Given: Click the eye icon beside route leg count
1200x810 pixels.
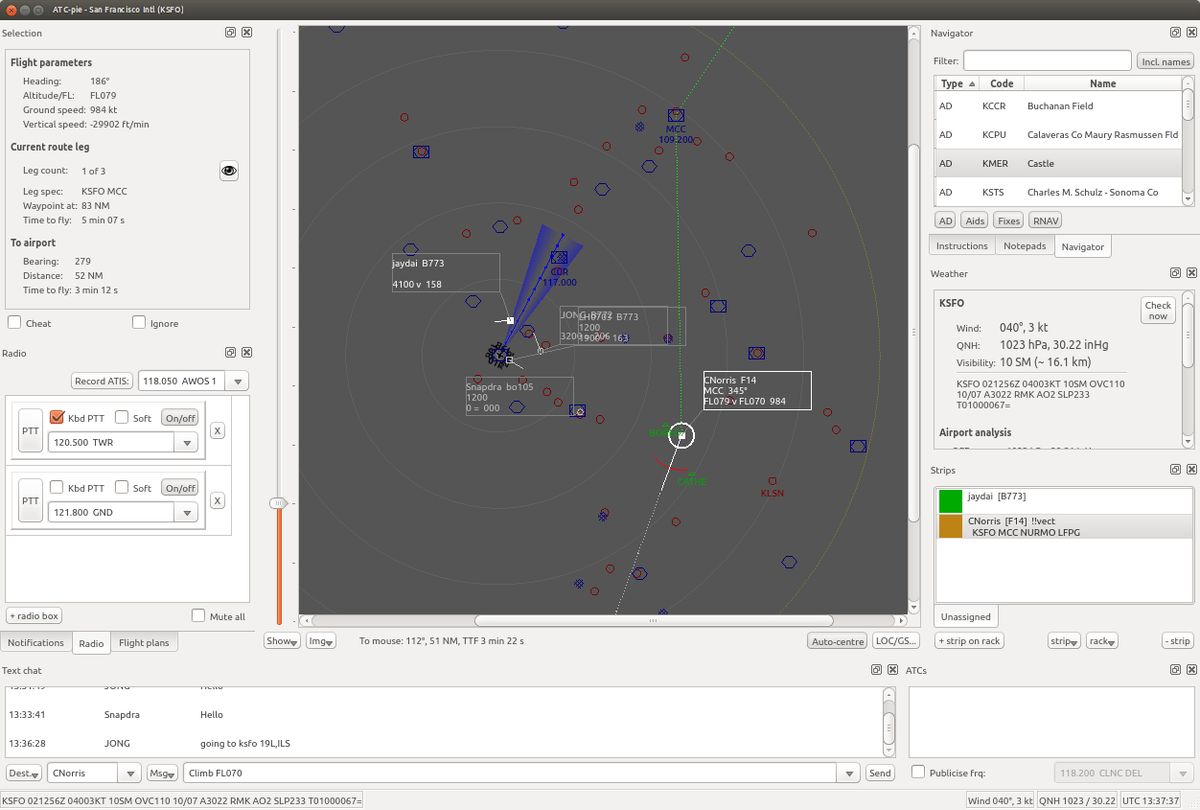Looking at the screenshot, I should (x=229, y=171).
